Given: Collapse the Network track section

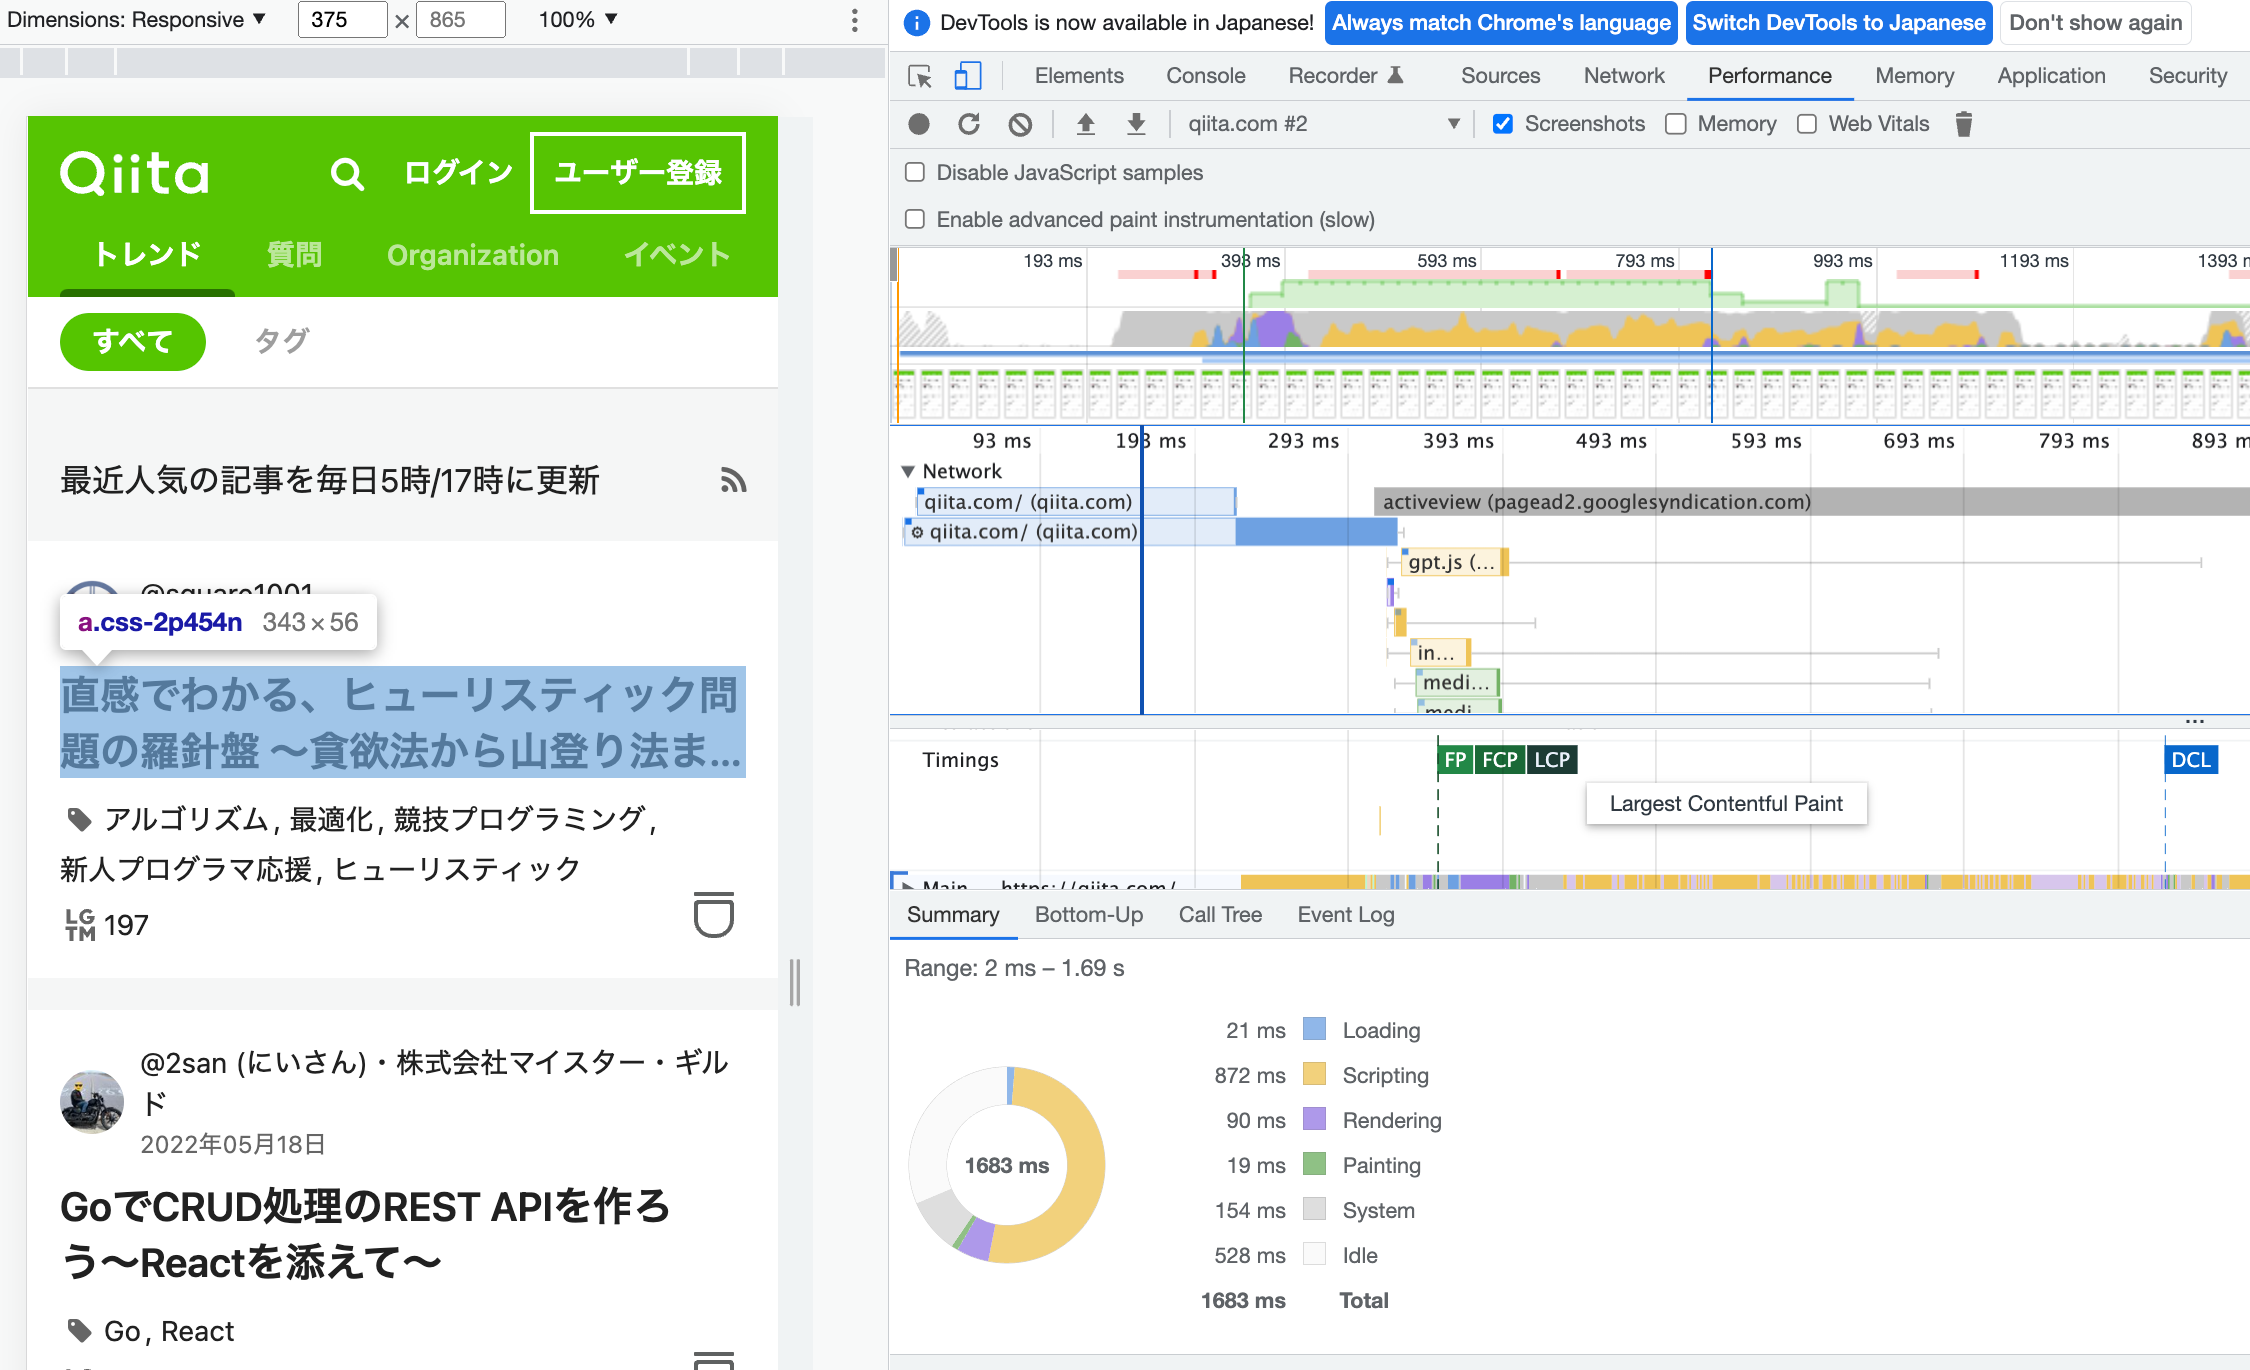Looking at the screenshot, I should [x=908, y=471].
